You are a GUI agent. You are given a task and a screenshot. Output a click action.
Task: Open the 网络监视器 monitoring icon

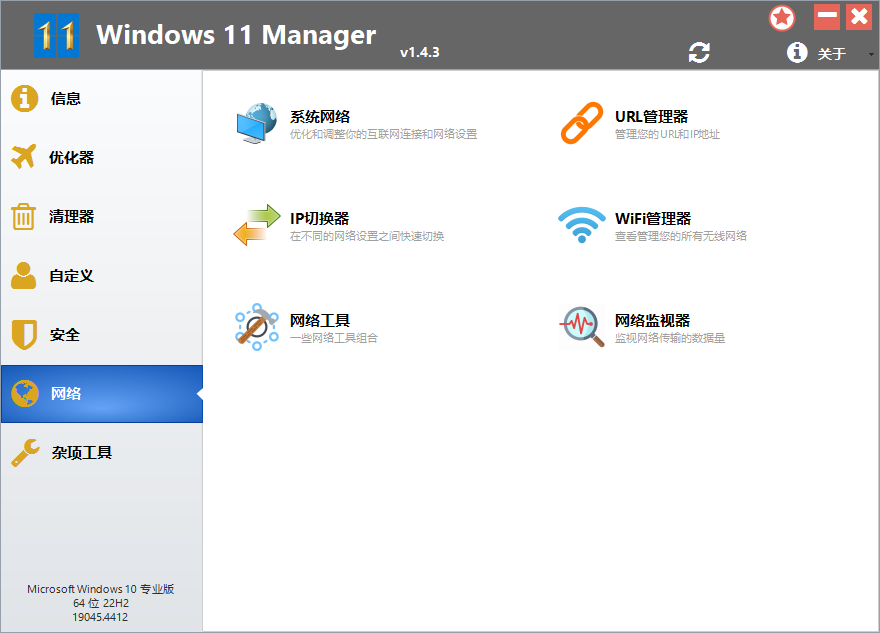(x=581, y=325)
